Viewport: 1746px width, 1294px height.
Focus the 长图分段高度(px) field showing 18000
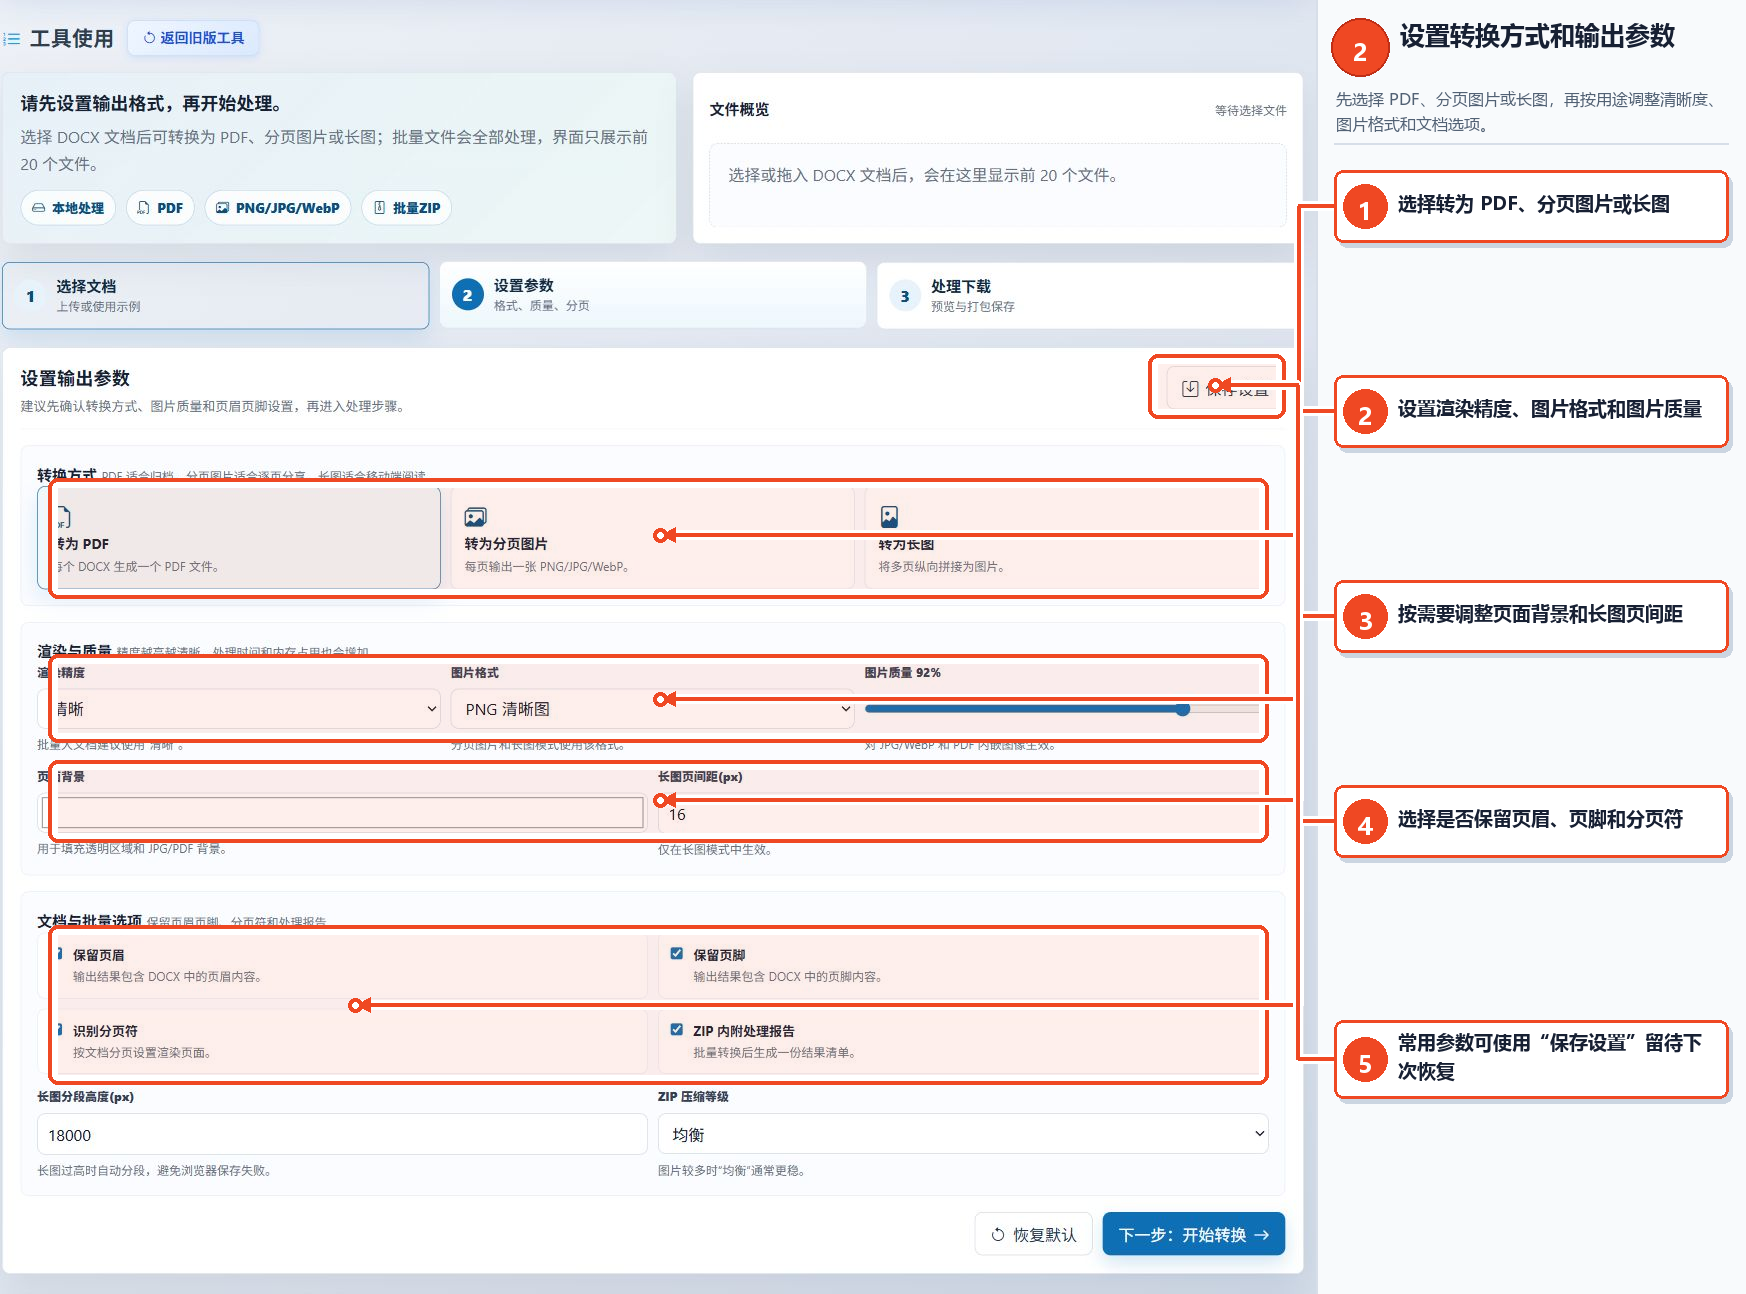click(342, 1134)
